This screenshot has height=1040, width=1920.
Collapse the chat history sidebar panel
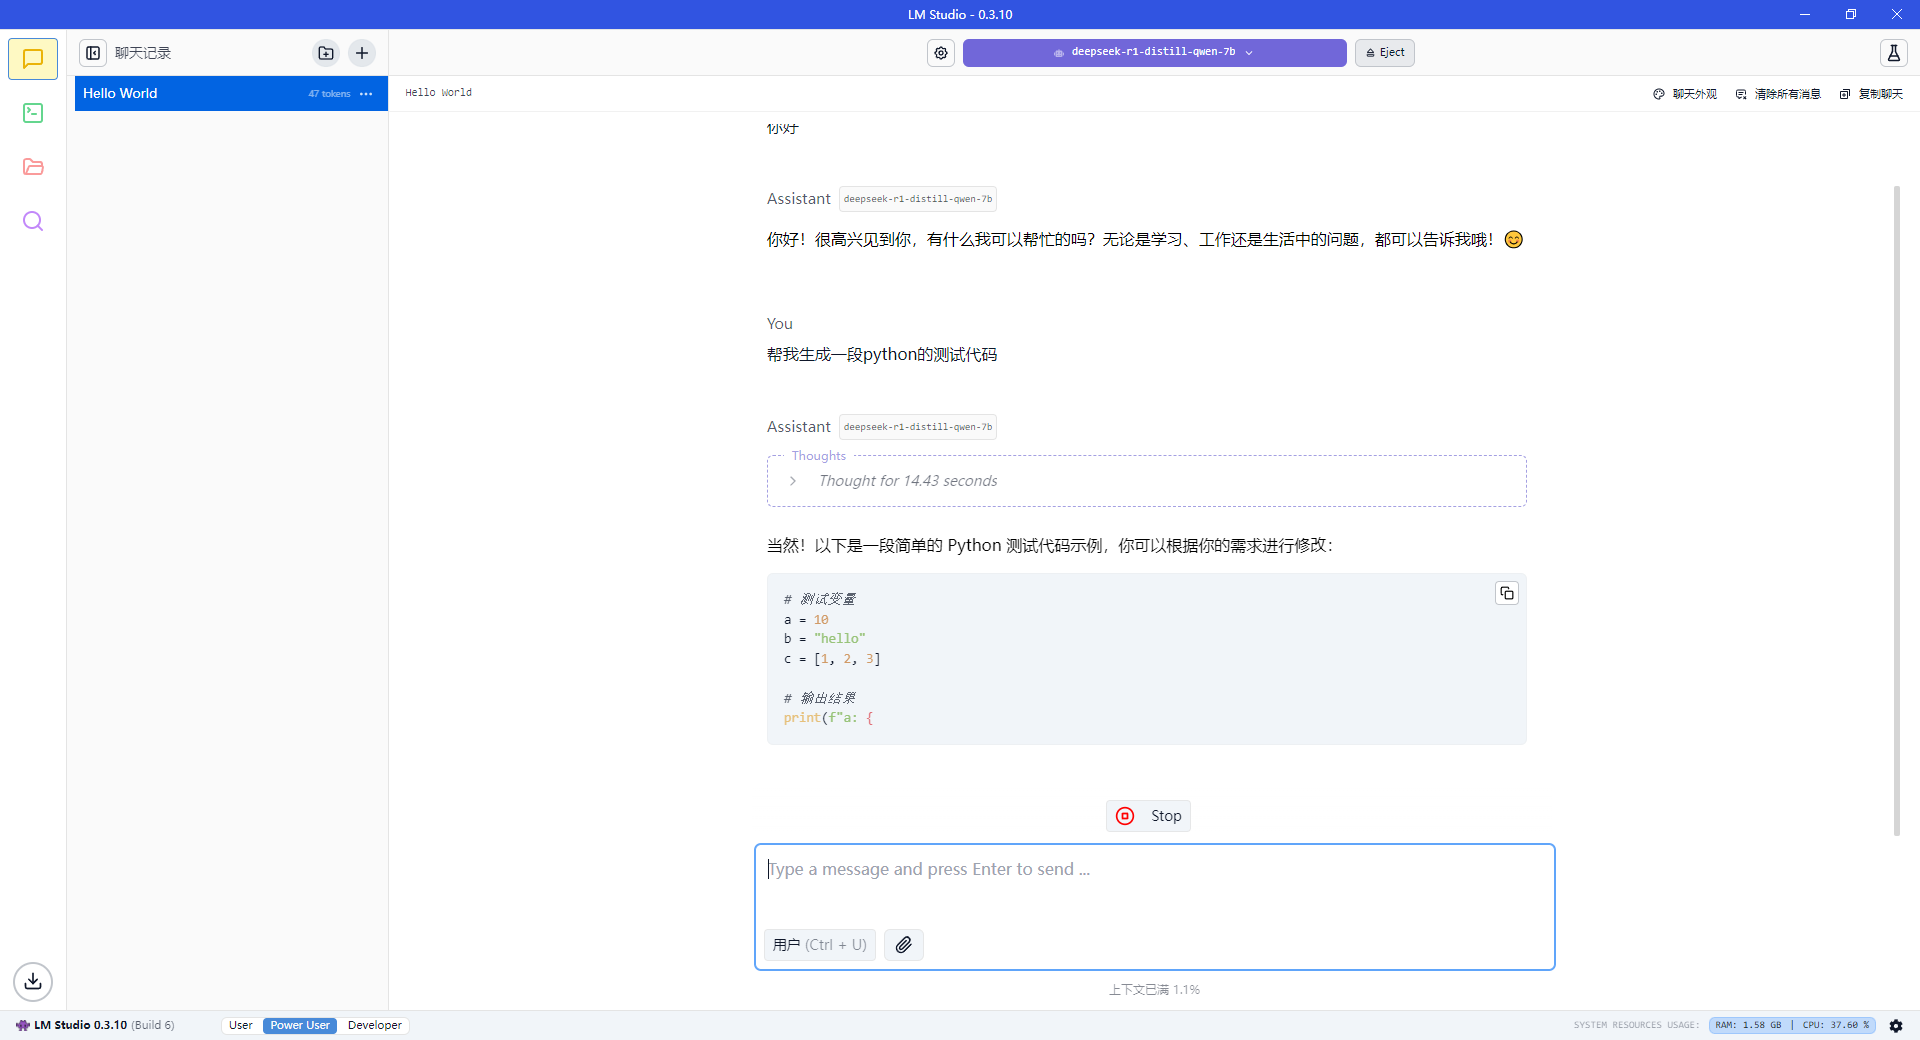(93, 53)
